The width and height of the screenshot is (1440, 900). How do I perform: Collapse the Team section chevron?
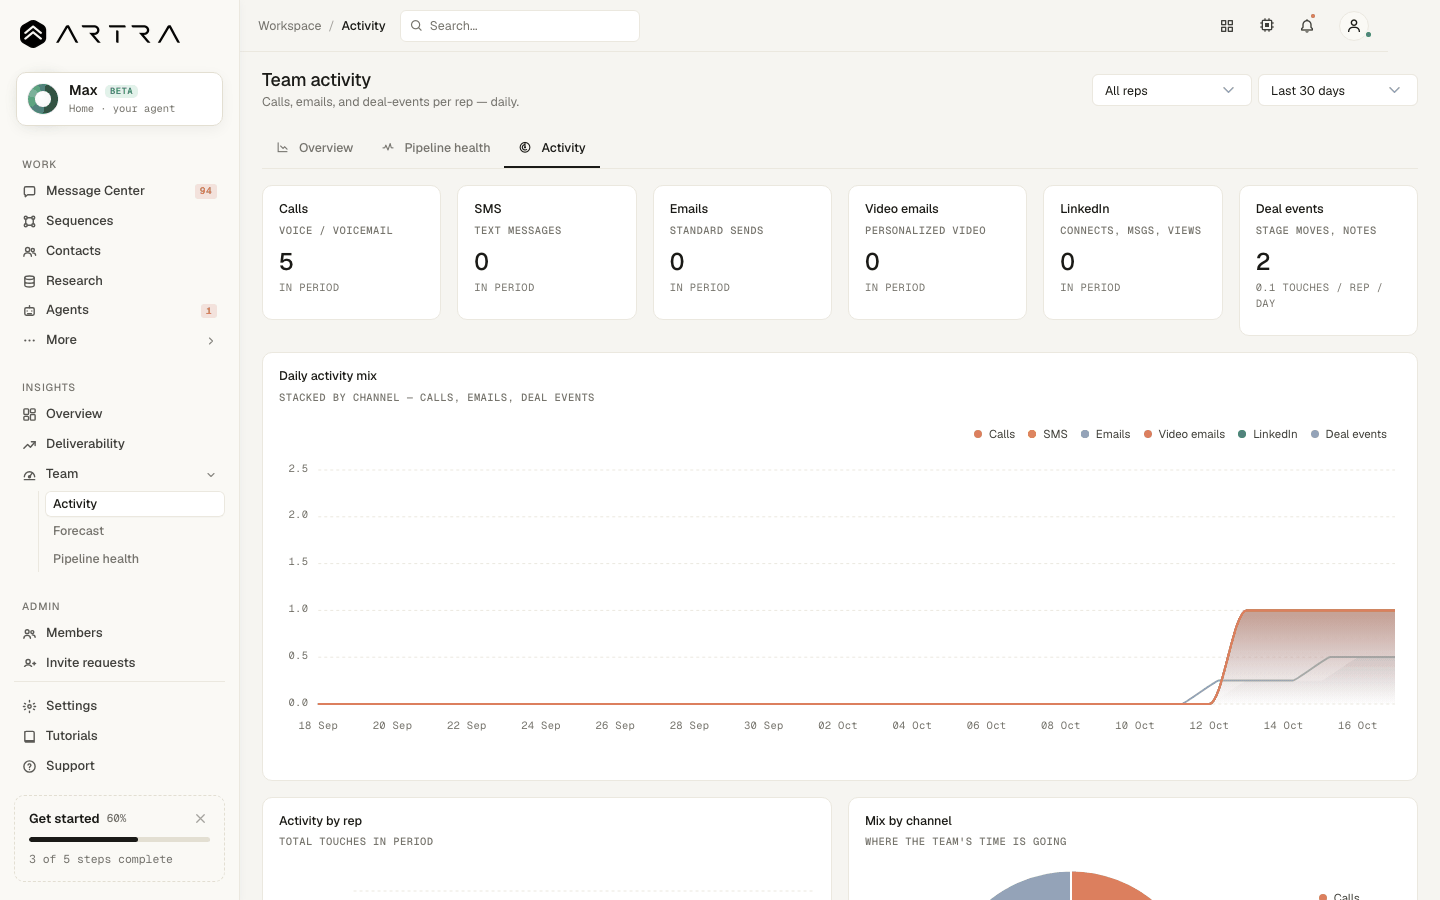211,475
